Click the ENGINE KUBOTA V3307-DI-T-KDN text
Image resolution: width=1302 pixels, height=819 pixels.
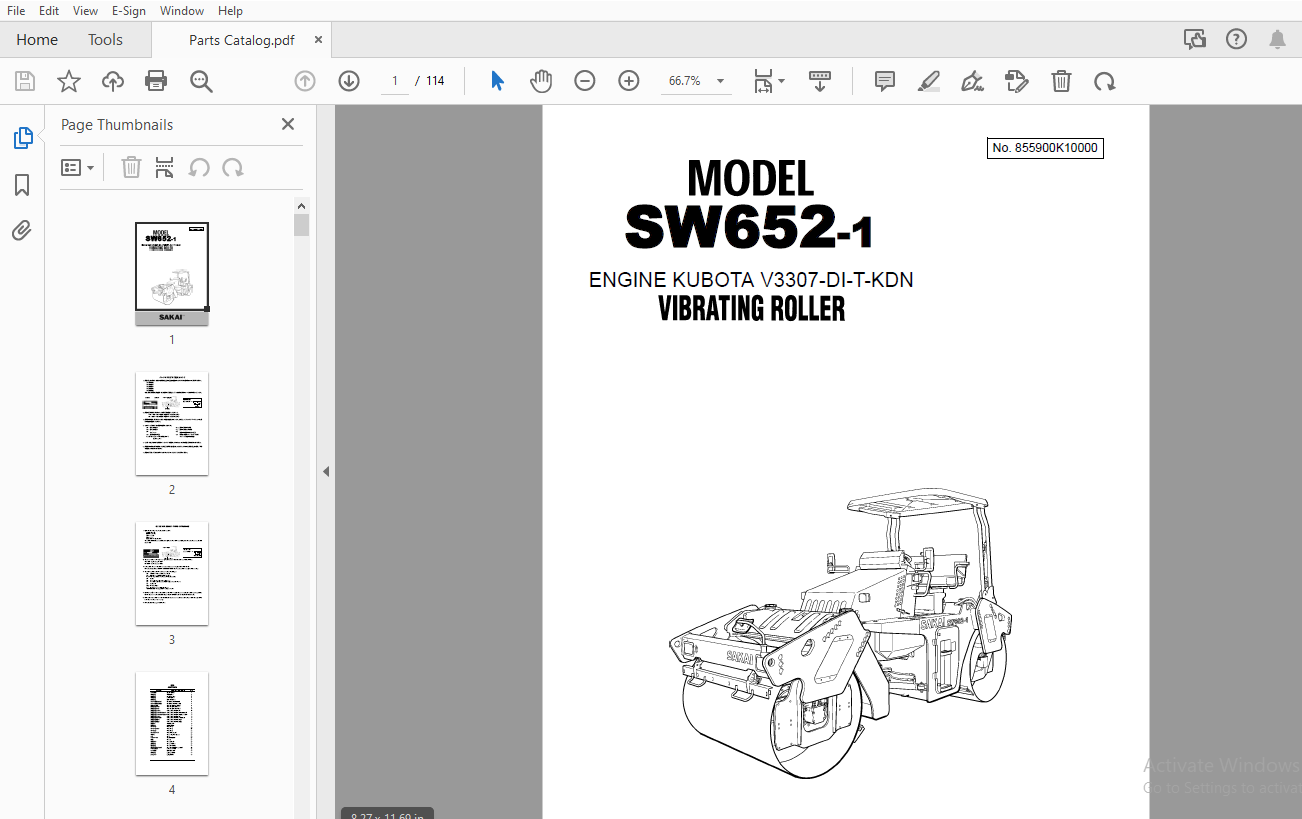coord(751,280)
